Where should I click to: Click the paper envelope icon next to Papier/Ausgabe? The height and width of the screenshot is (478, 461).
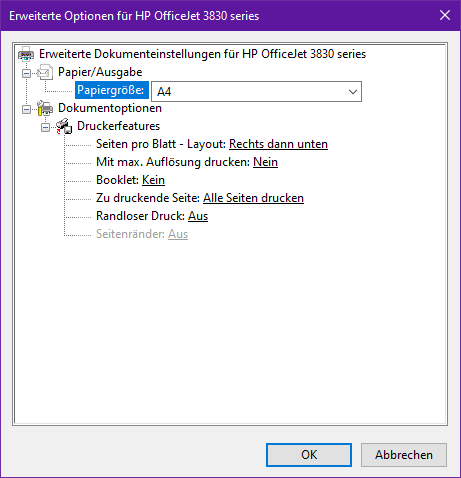(x=45, y=72)
